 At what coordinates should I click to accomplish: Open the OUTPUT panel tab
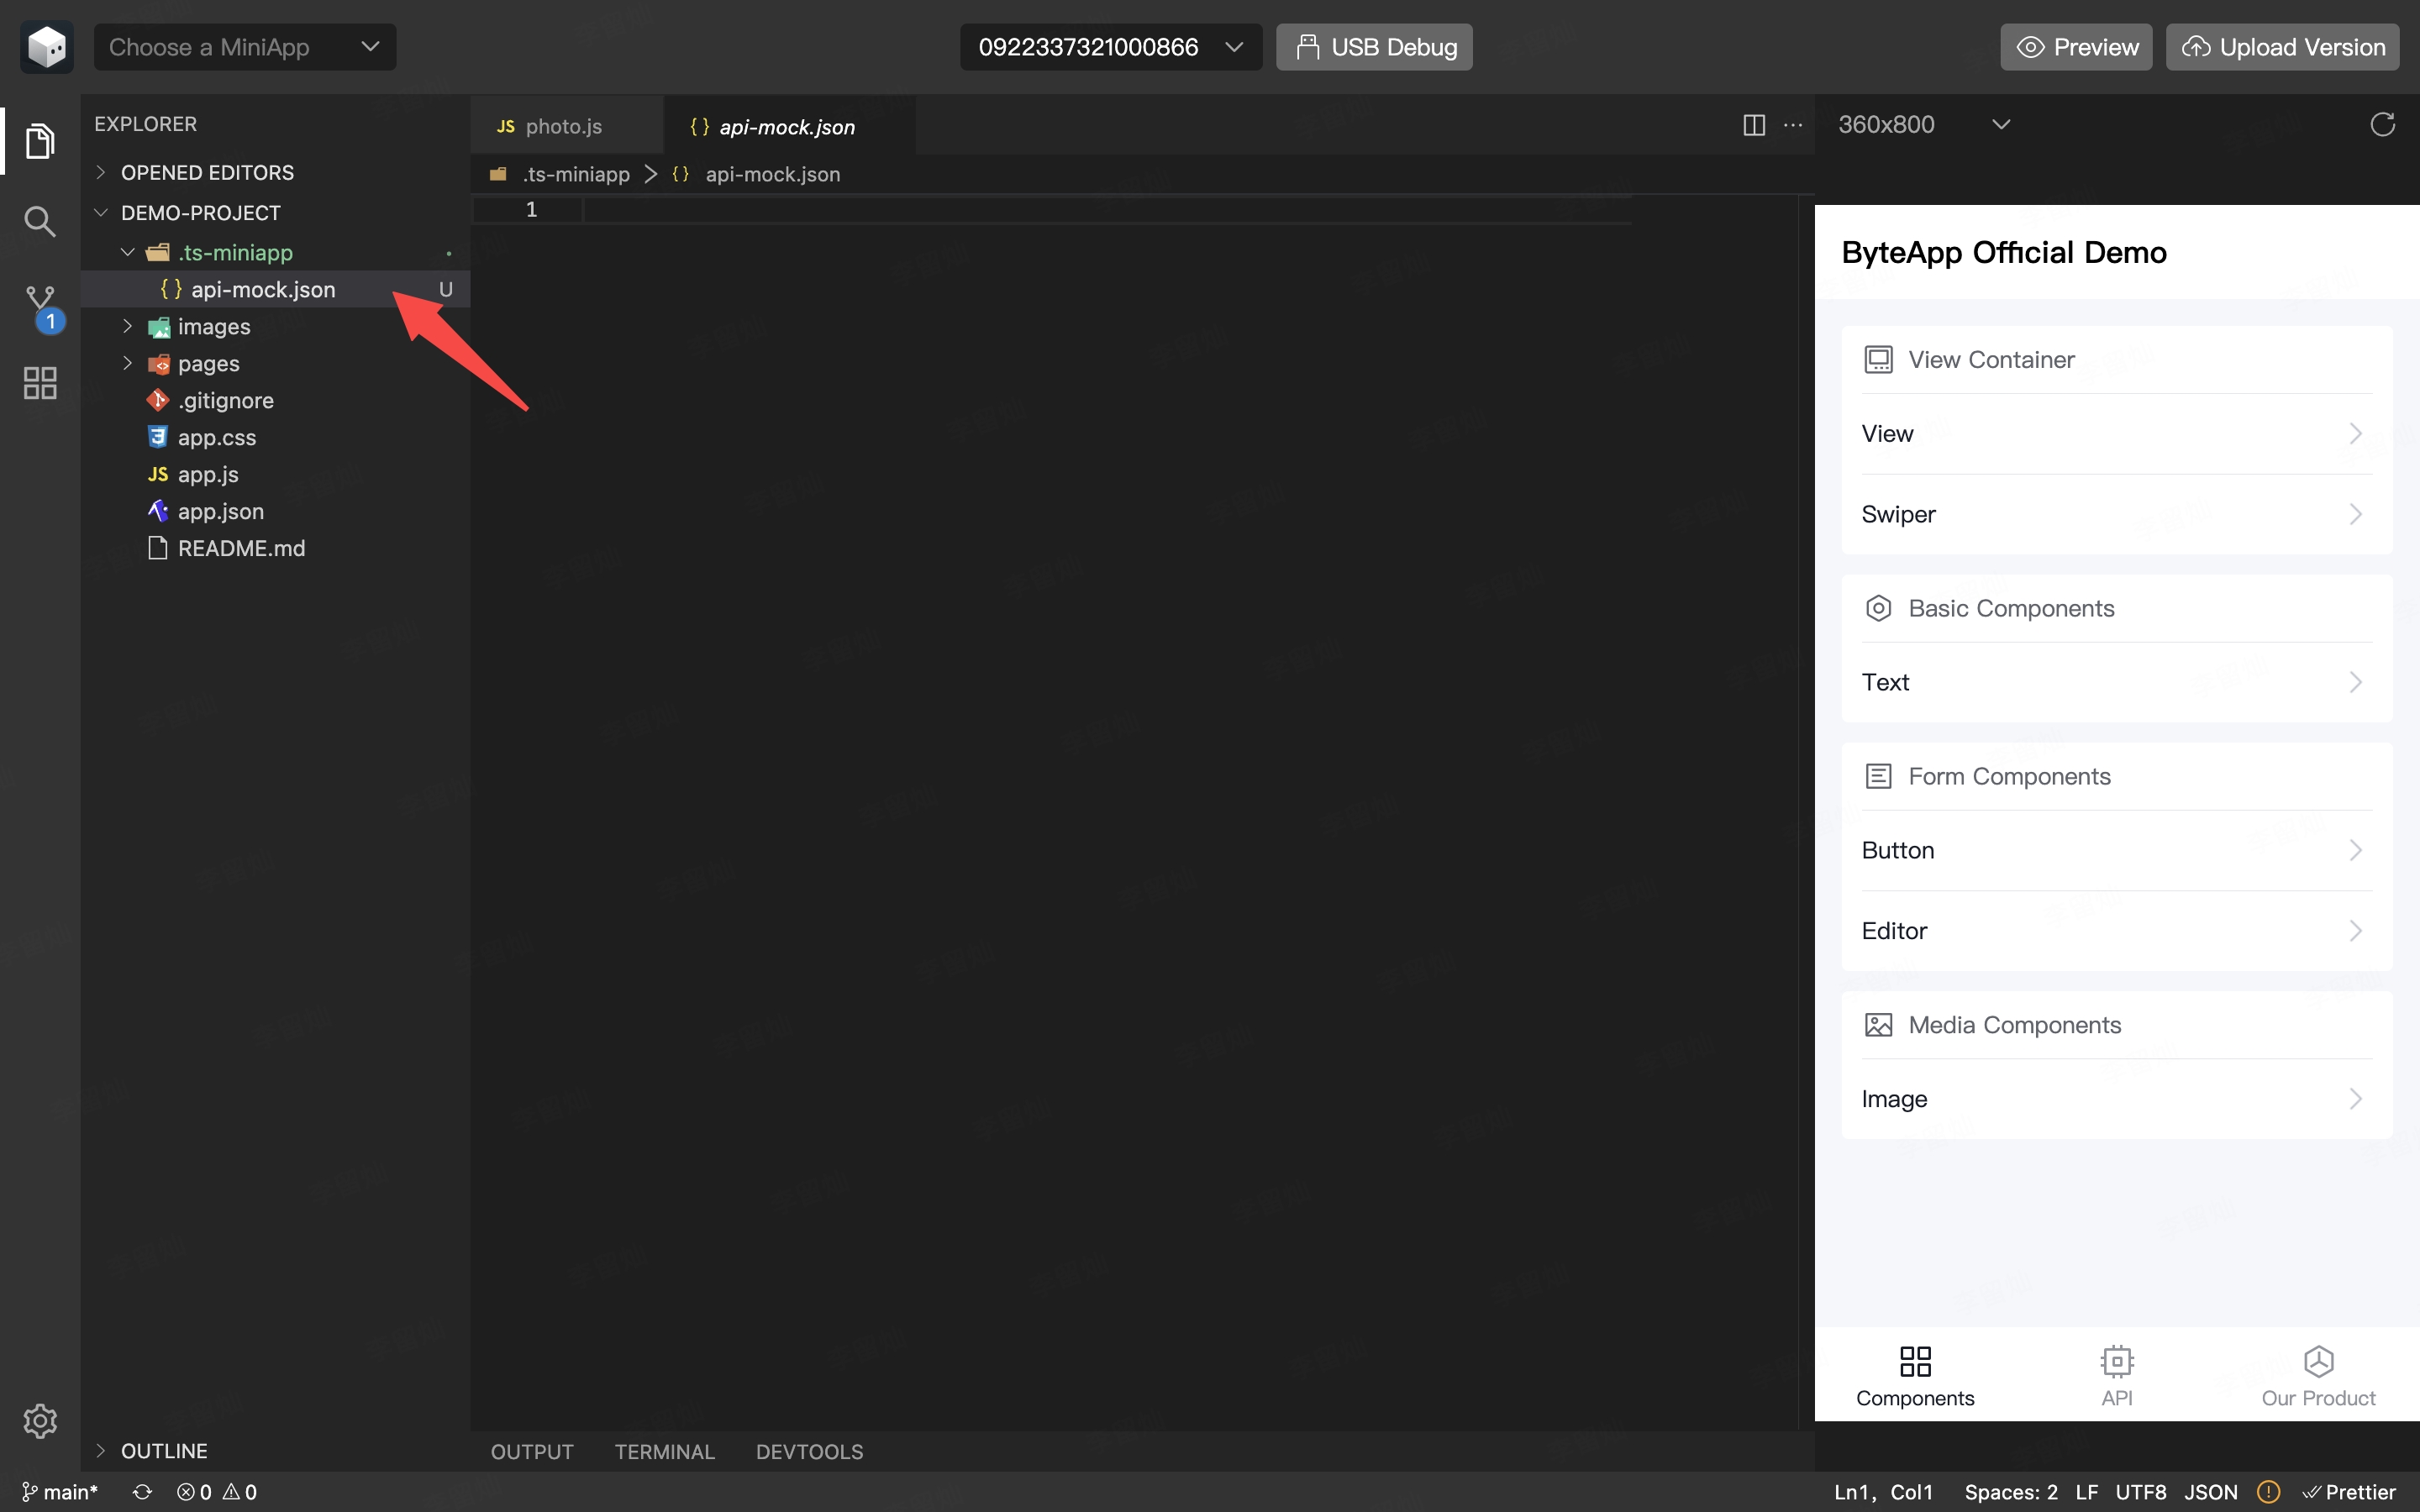[532, 1451]
